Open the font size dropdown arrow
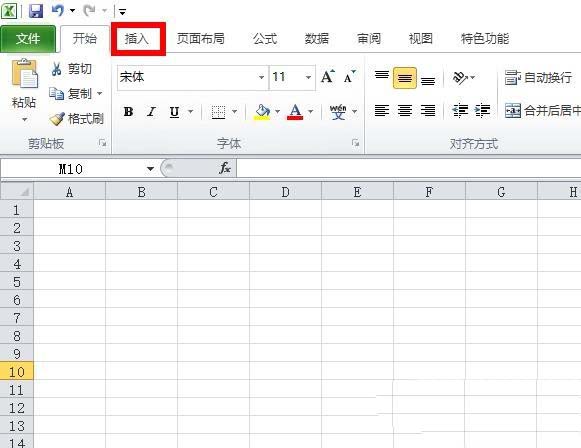Screen dimensions: 581x448 (x=308, y=77)
